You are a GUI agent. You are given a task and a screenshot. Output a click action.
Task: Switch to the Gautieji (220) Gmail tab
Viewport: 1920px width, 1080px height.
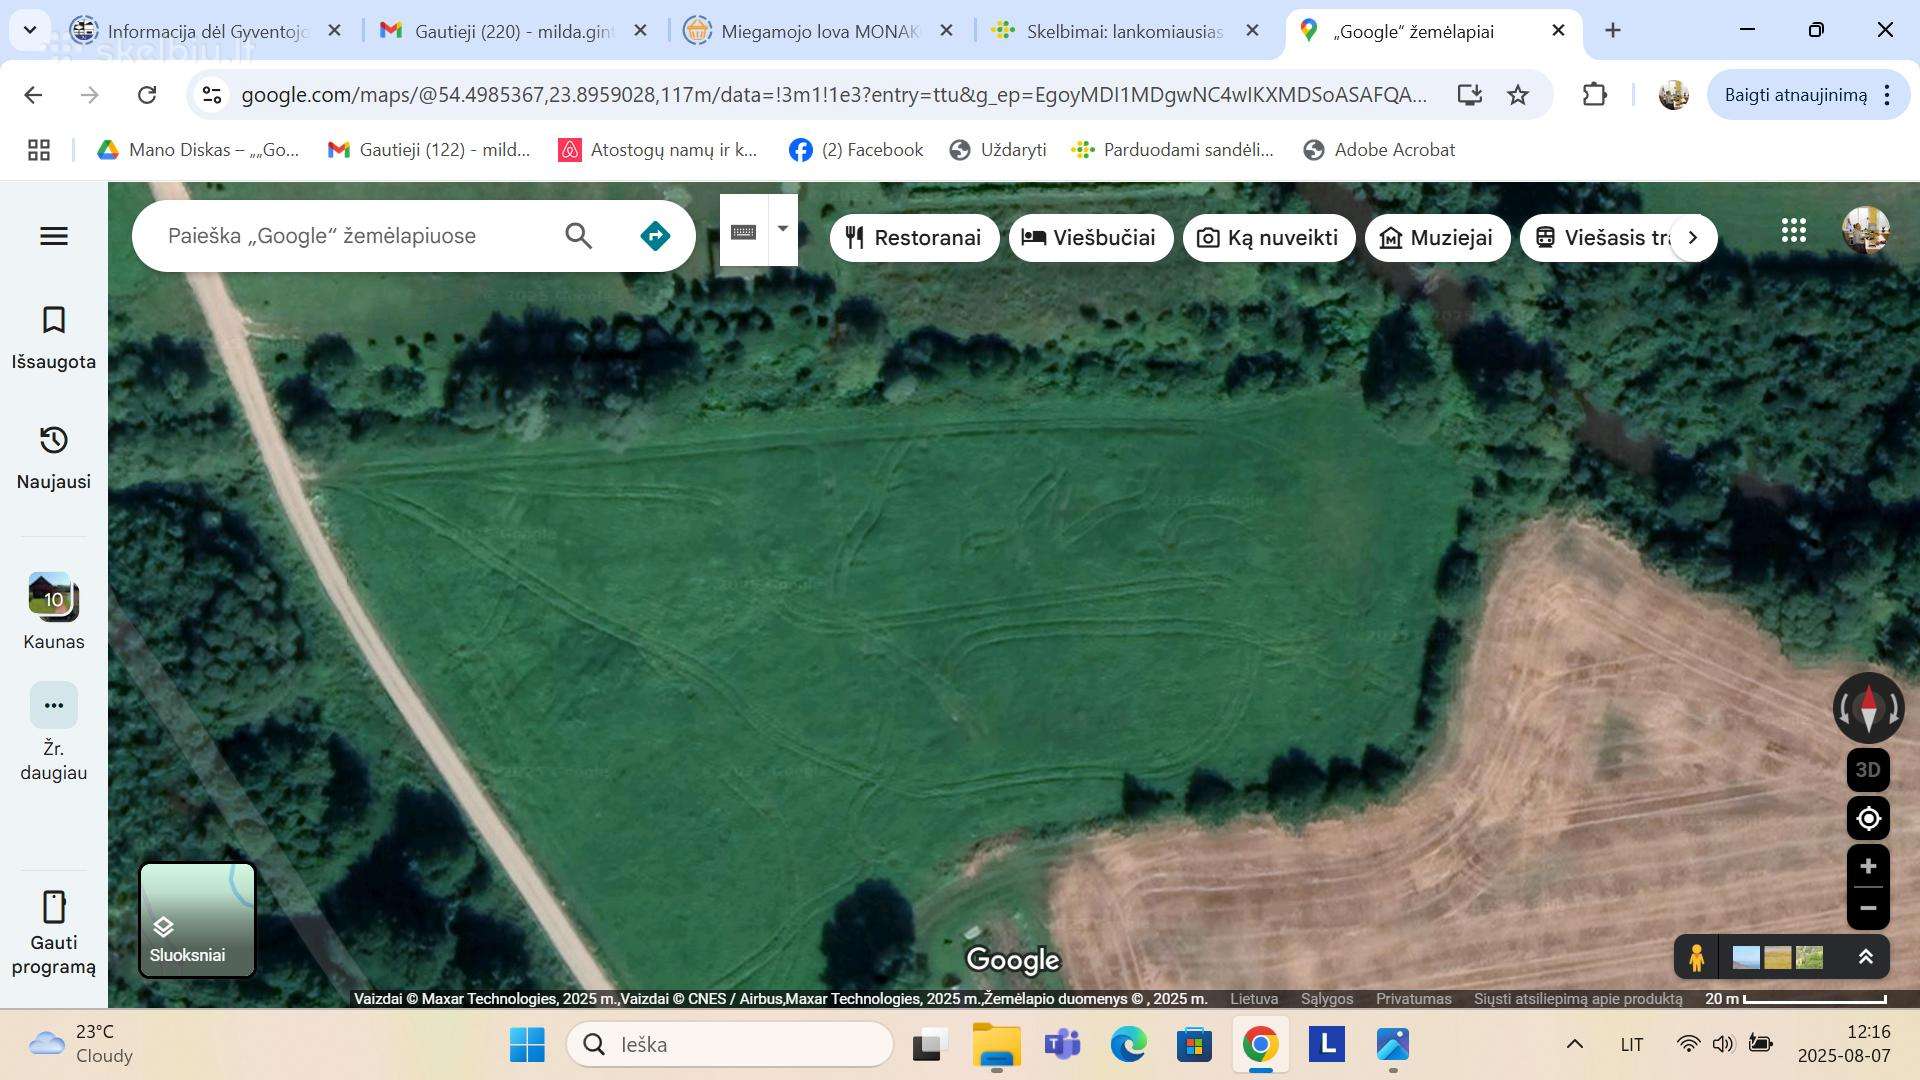click(514, 31)
